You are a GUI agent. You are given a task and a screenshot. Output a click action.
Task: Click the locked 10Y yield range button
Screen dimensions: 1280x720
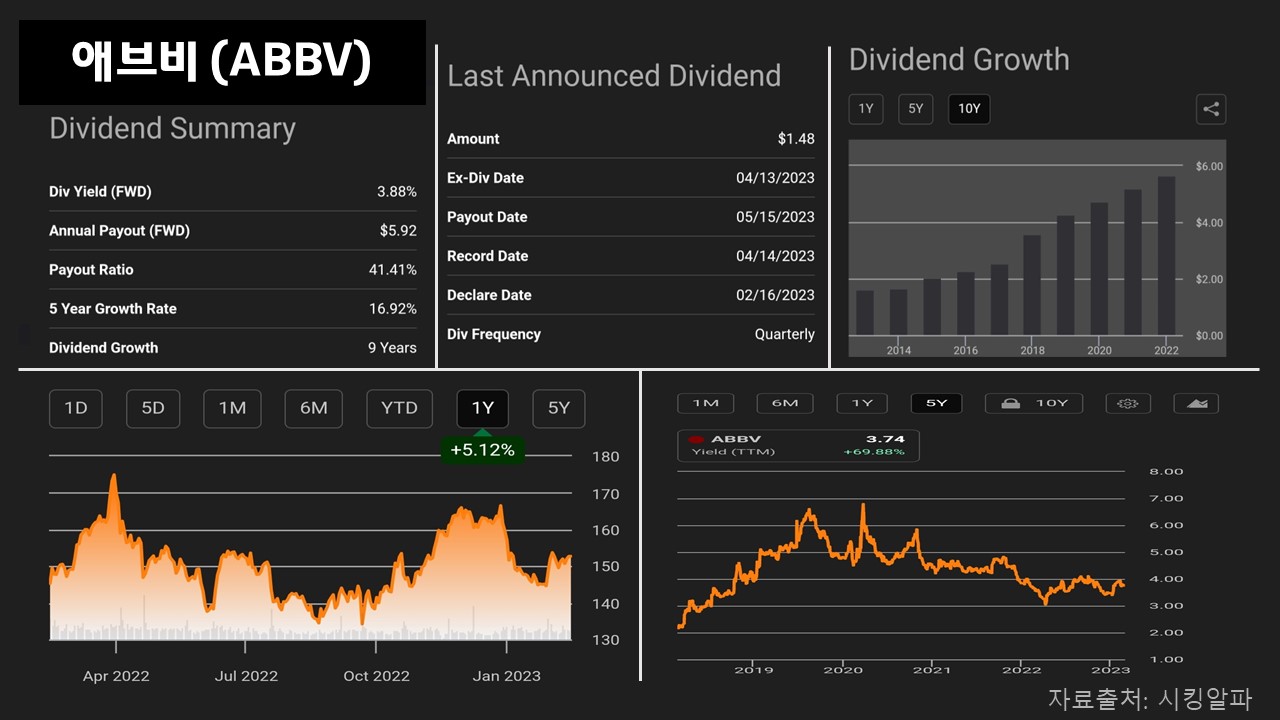[x=1034, y=403]
